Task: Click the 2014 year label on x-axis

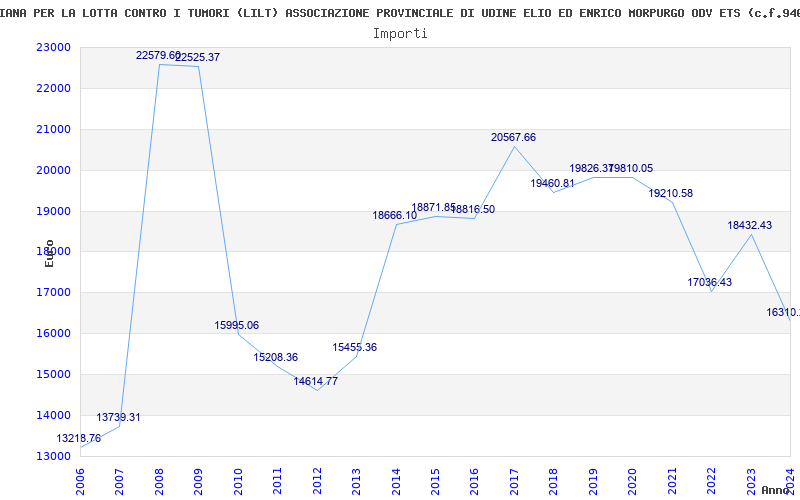Action: (396, 482)
